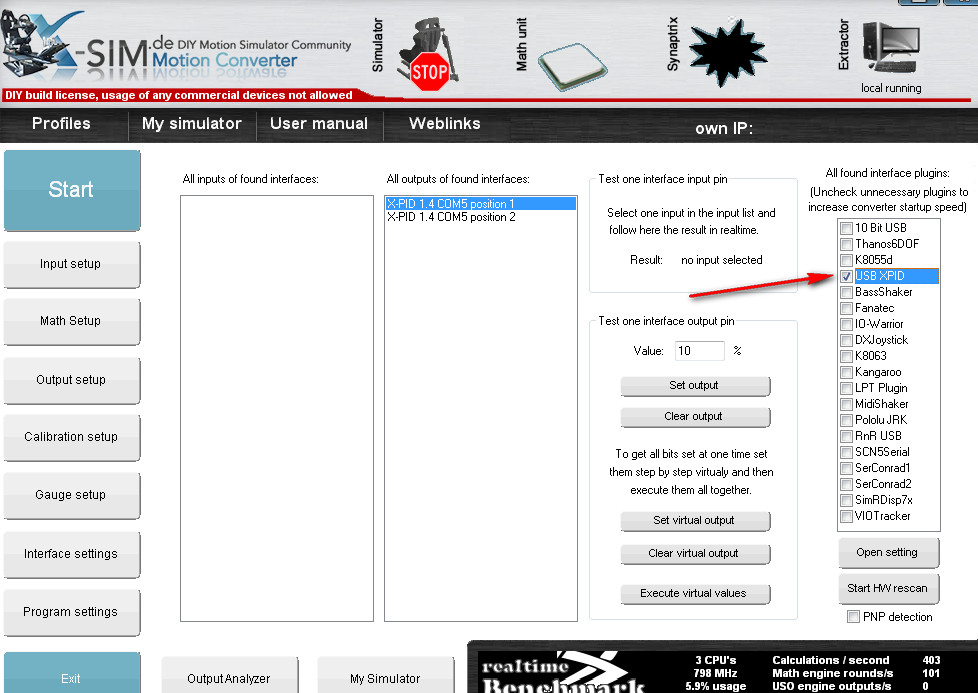This screenshot has height=693, width=978.
Task: Click the Set output button
Action: [694, 386]
